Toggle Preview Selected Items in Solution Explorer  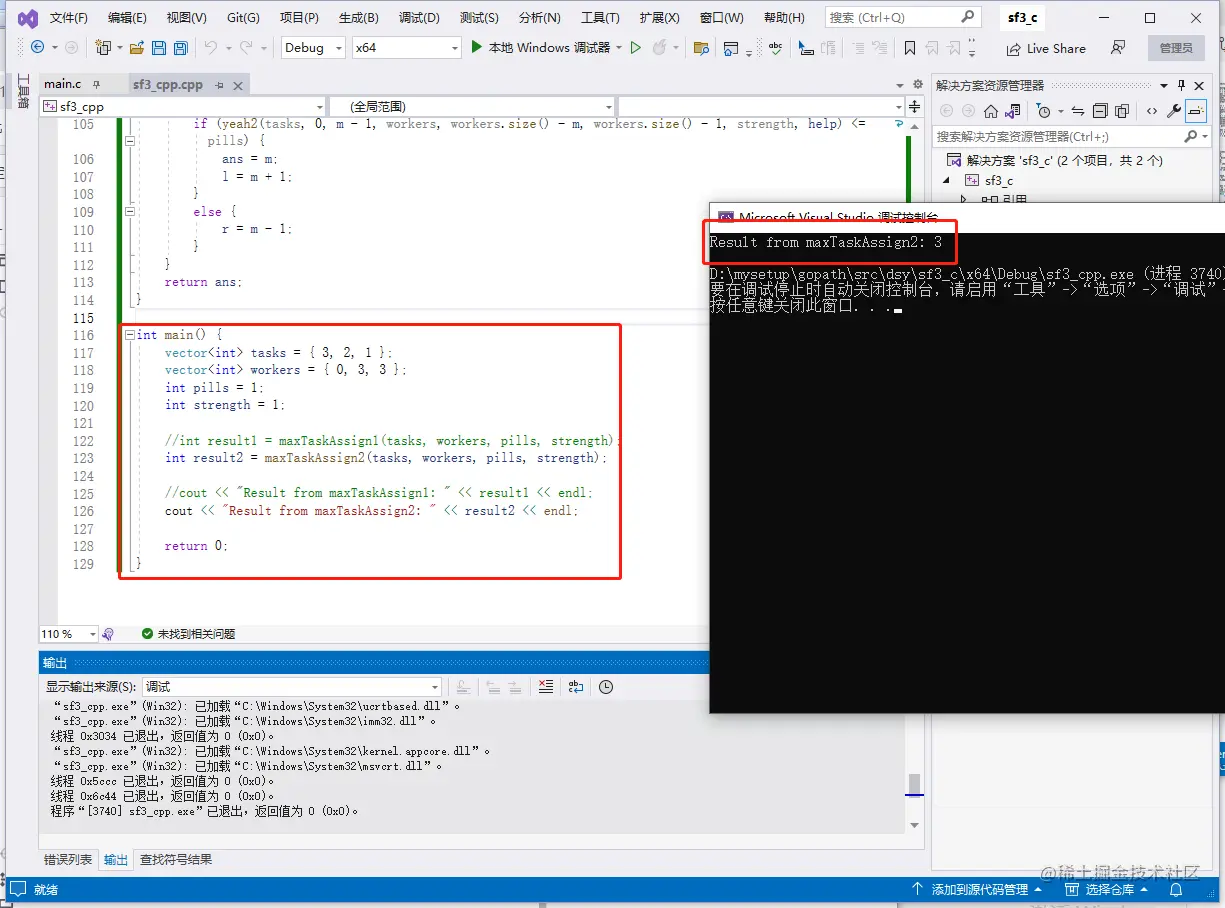pos(1196,111)
